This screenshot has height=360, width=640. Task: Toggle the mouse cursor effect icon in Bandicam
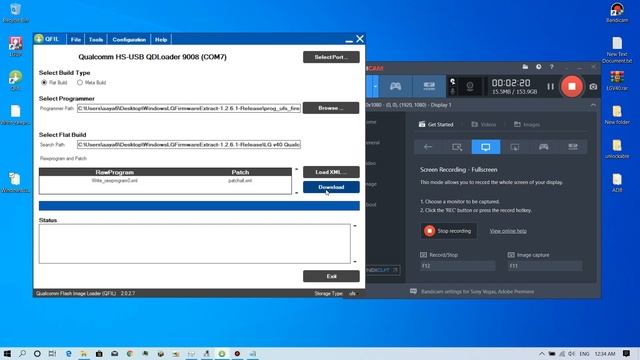453,82
